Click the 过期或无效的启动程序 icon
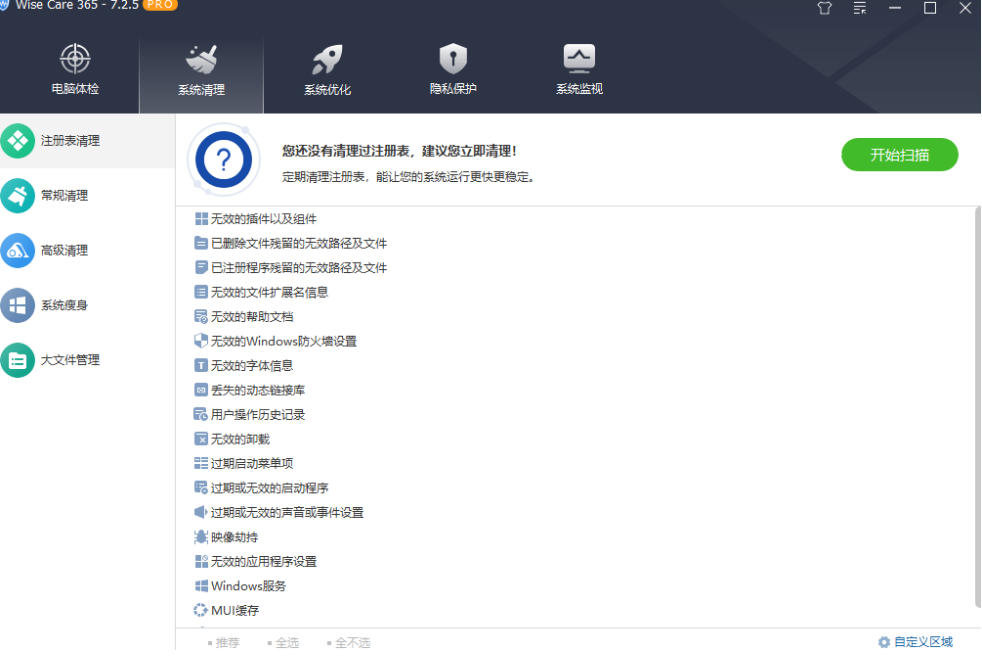Viewport: 982px width, 663px height. click(201, 488)
